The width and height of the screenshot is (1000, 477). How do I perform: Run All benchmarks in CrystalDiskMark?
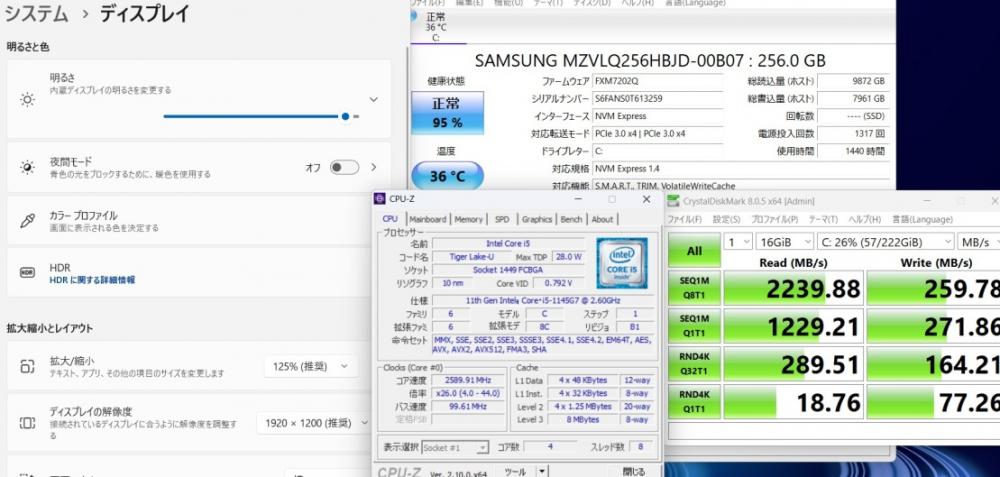pos(694,250)
